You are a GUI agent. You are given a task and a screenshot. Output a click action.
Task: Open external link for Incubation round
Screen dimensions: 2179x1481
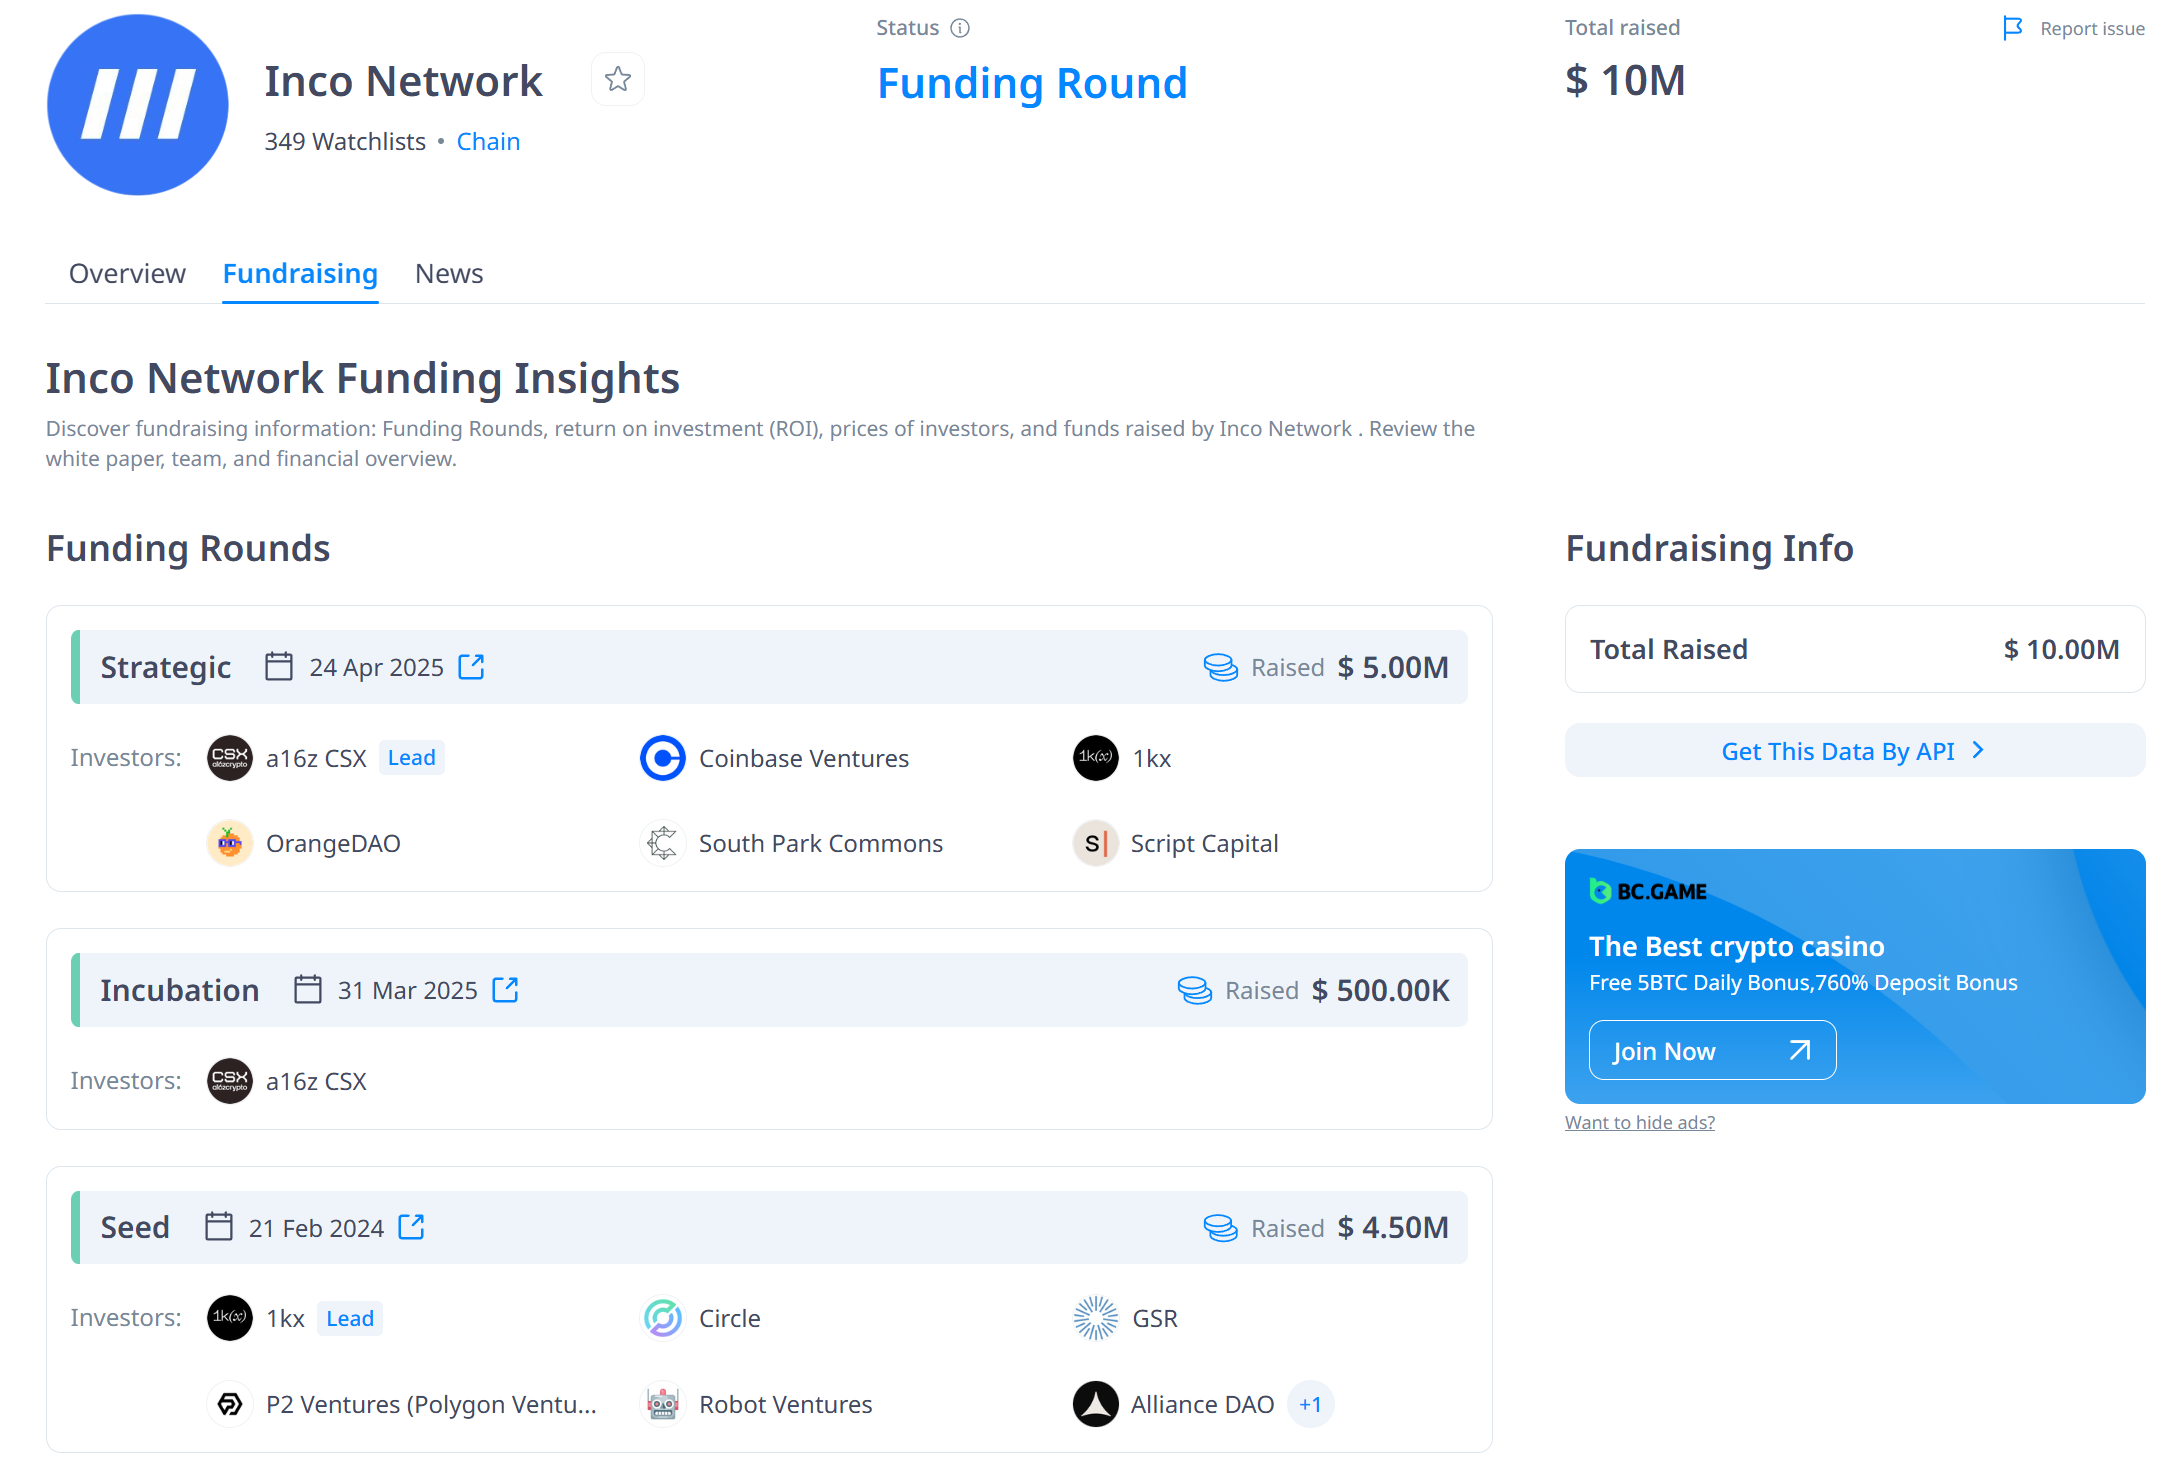click(506, 990)
